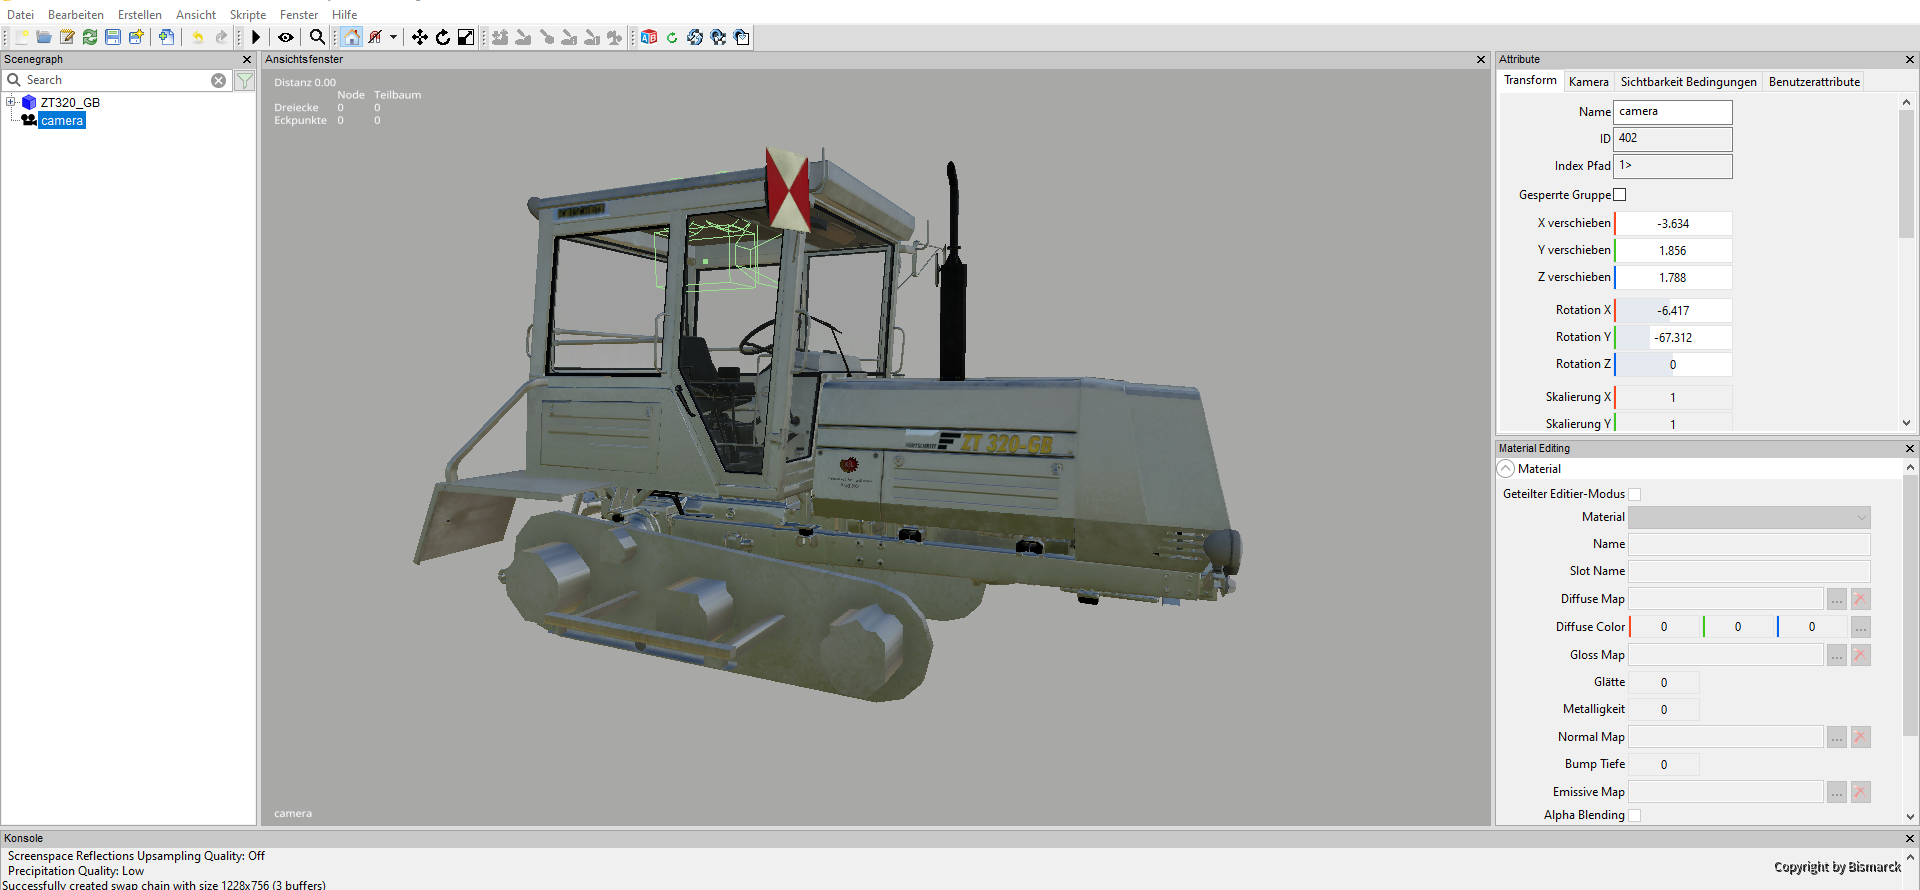1920x890 pixels.
Task: Browse for a Diffuse Map file
Action: [1837, 599]
